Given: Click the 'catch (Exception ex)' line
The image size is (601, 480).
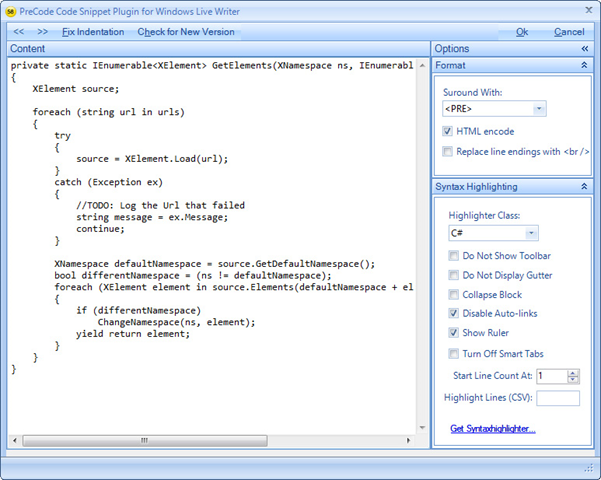Looking at the screenshot, I should (108, 182).
